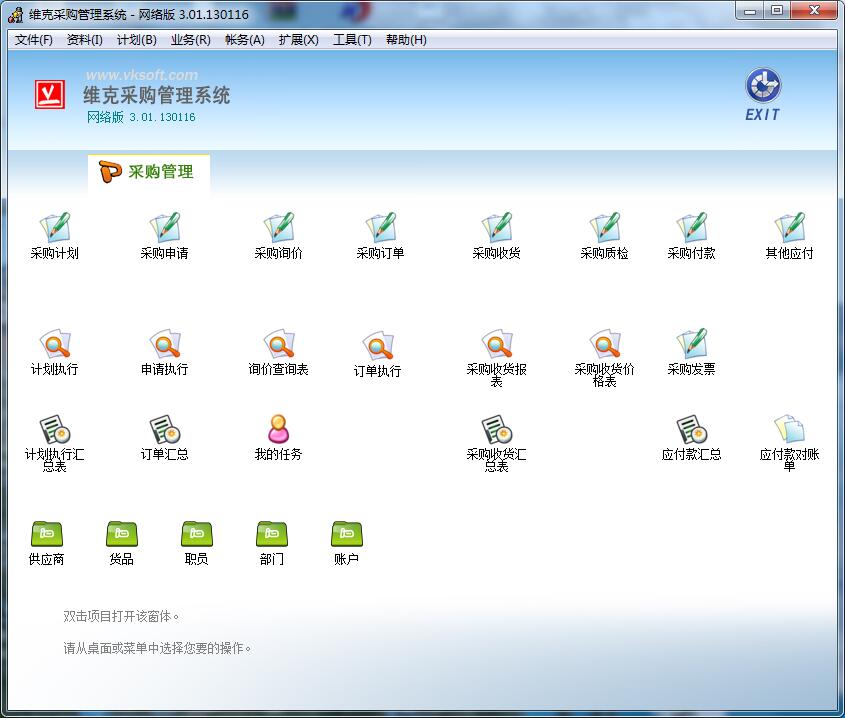Click the 其他应付 icon
The image size is (845, 718).
pyautogui.click(x=789, y=227)
